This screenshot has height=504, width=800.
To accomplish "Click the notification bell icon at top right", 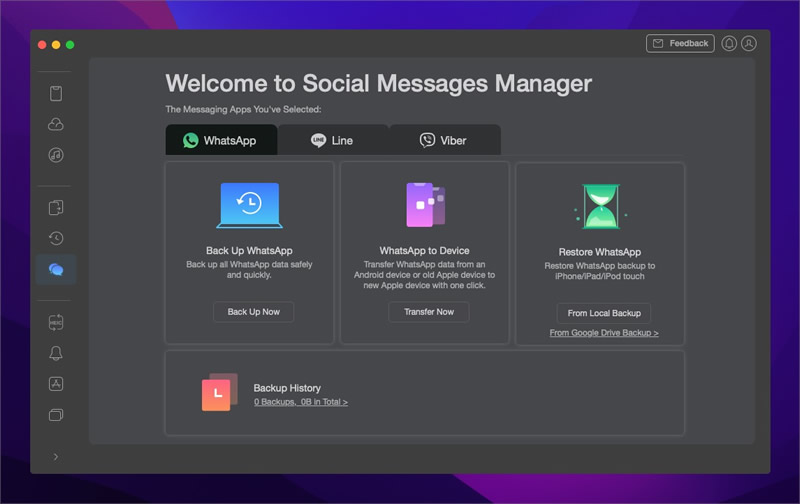I will [x=729, y=43].
